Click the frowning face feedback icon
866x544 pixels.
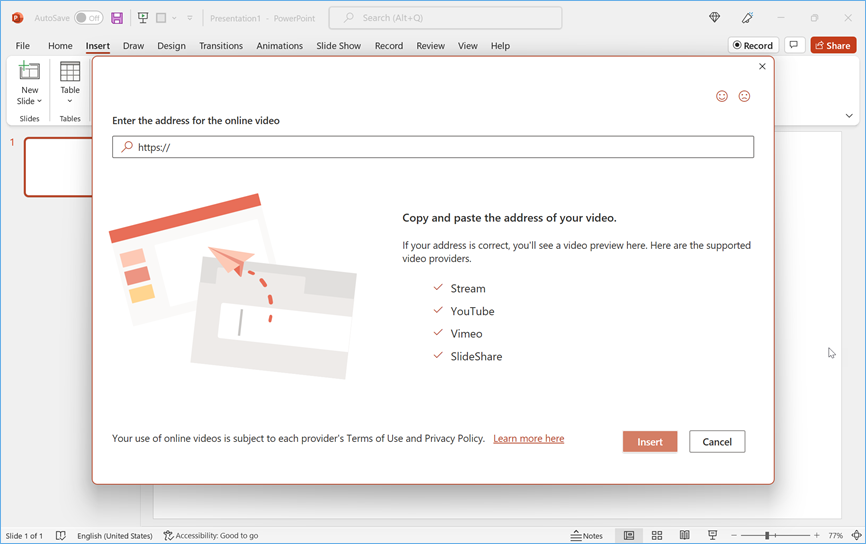(744, 96)
